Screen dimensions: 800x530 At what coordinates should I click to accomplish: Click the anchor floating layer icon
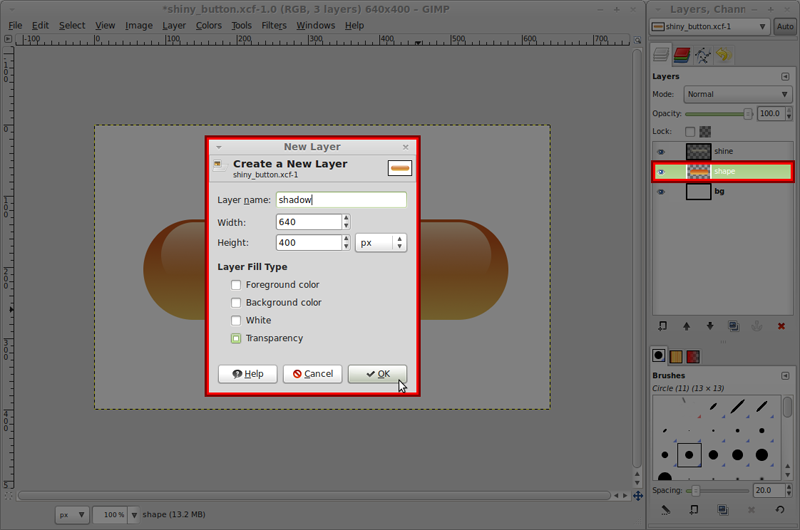point(757,326)
